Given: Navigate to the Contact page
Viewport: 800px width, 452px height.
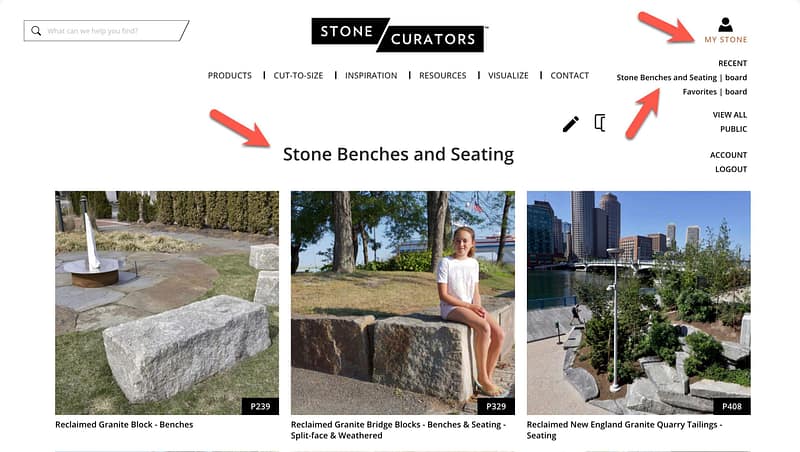Looking at the screenshot, I should (570, 76).
